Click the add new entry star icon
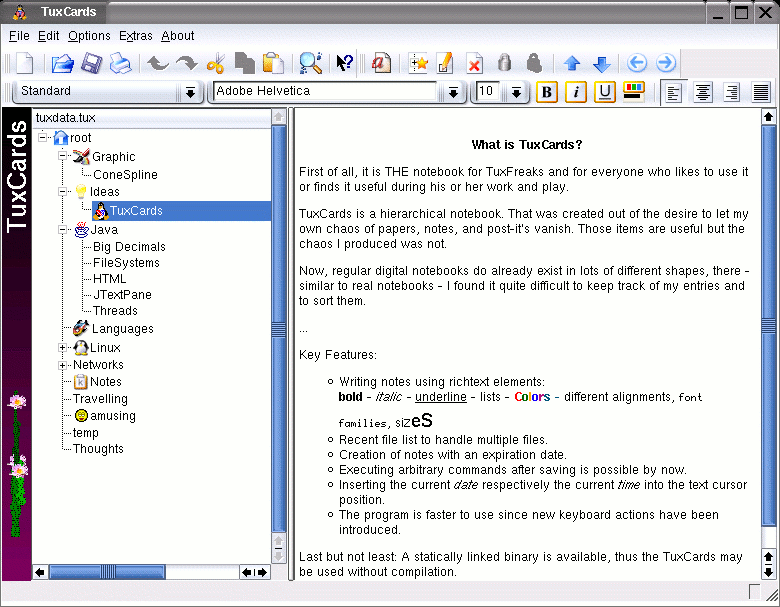The width and height of the screenshot is (780, 607). [419, 64]
